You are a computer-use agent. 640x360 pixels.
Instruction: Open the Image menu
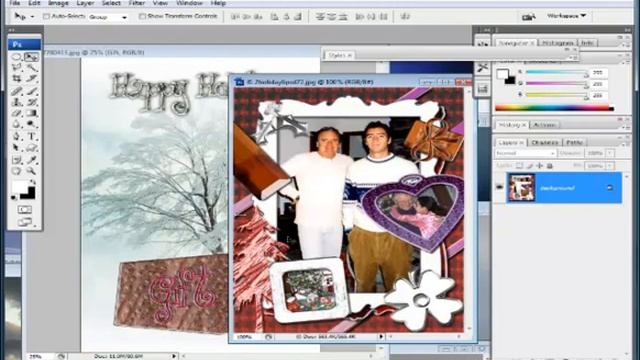(x=58, y=3)
